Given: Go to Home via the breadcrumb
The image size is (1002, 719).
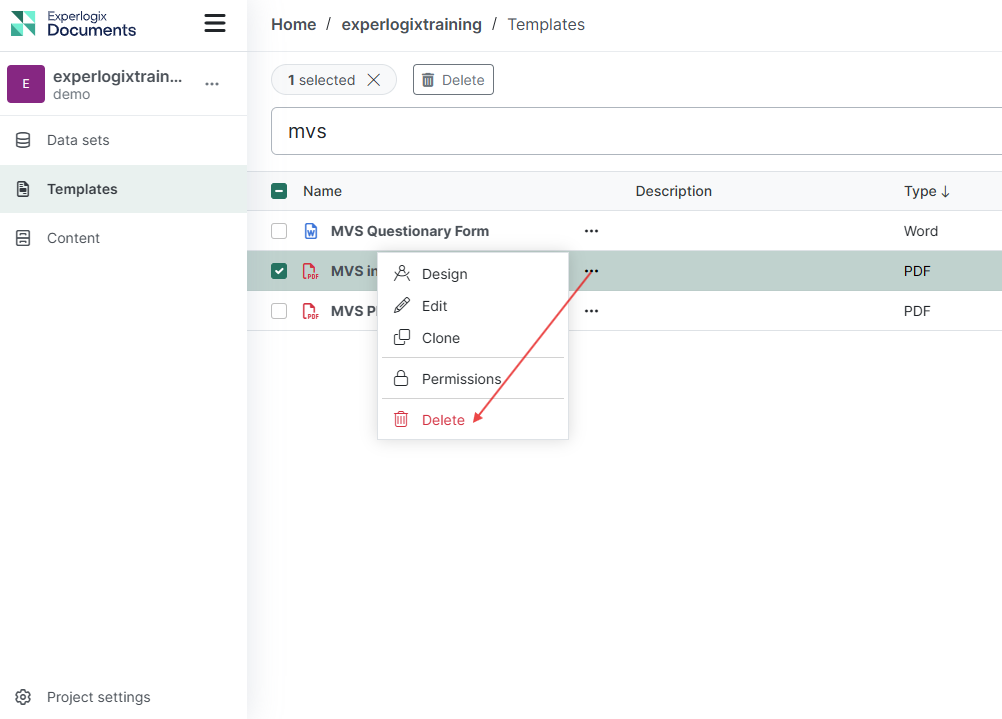Looking at the screenshot, I should [293, 24].
